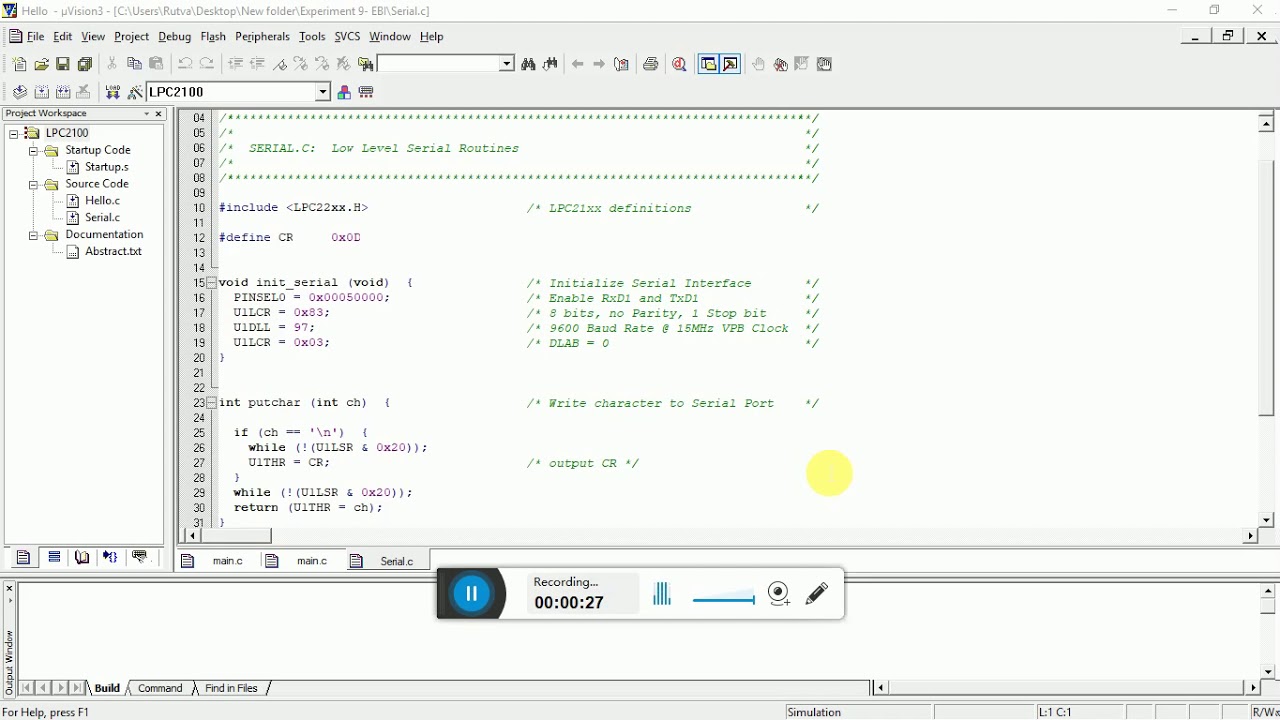
Task: Click the LOAD download to flash icon
Action: 112,92
